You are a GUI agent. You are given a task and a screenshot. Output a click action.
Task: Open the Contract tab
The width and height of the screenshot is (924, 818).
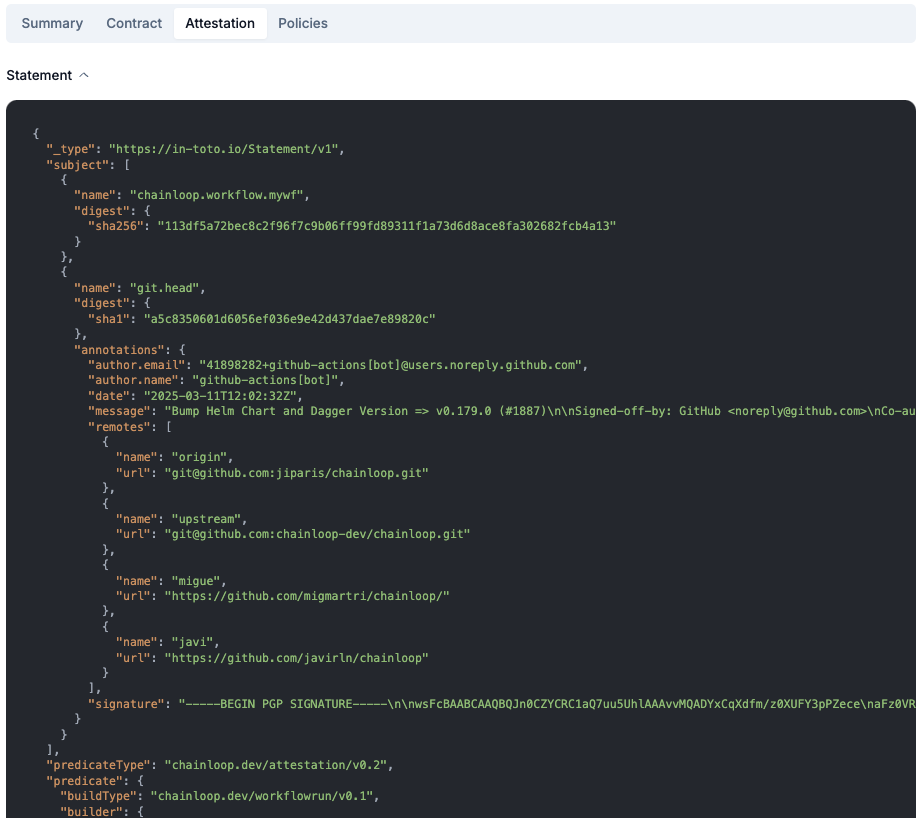coord(134,24)
